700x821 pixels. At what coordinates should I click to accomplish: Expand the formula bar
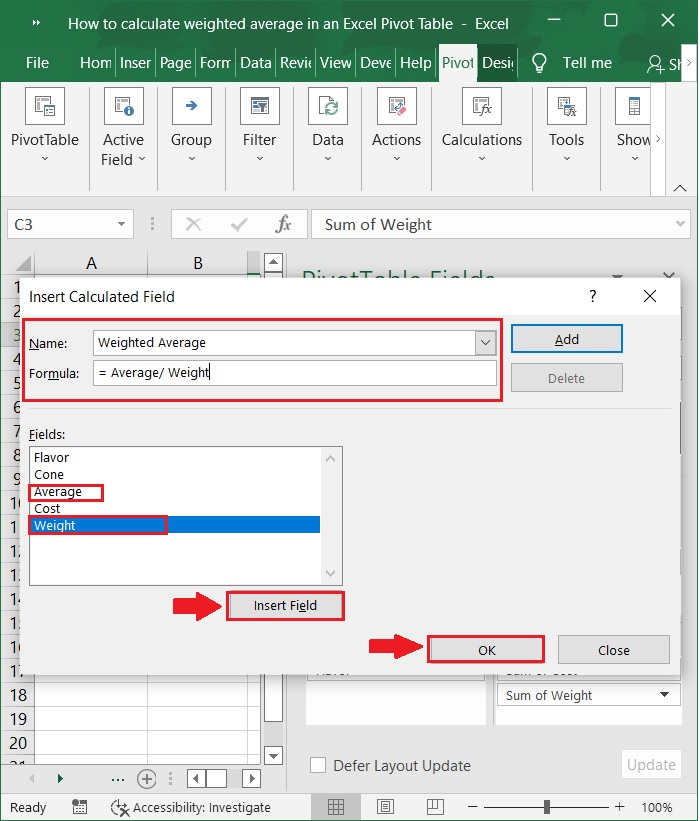pos(680,224)
